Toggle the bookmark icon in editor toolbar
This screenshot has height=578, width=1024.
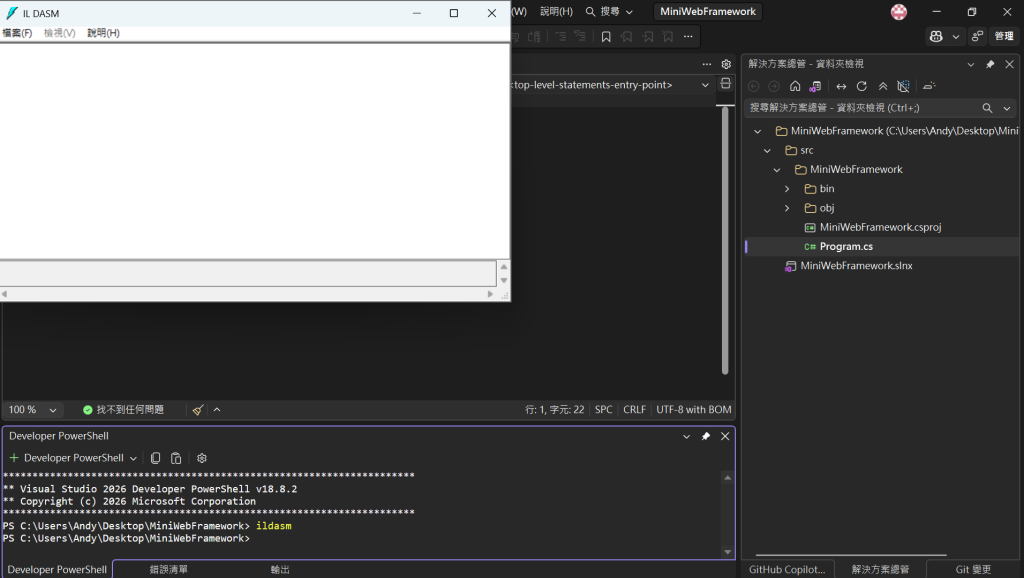click(606, 37)
